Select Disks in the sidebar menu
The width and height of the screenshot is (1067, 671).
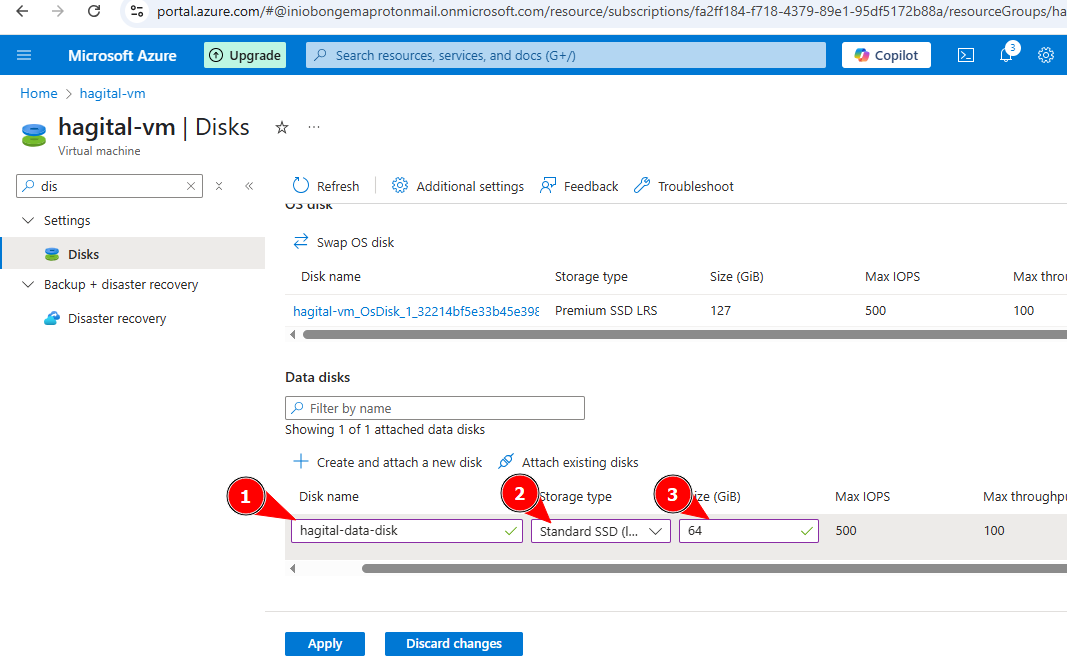[133, 254]
